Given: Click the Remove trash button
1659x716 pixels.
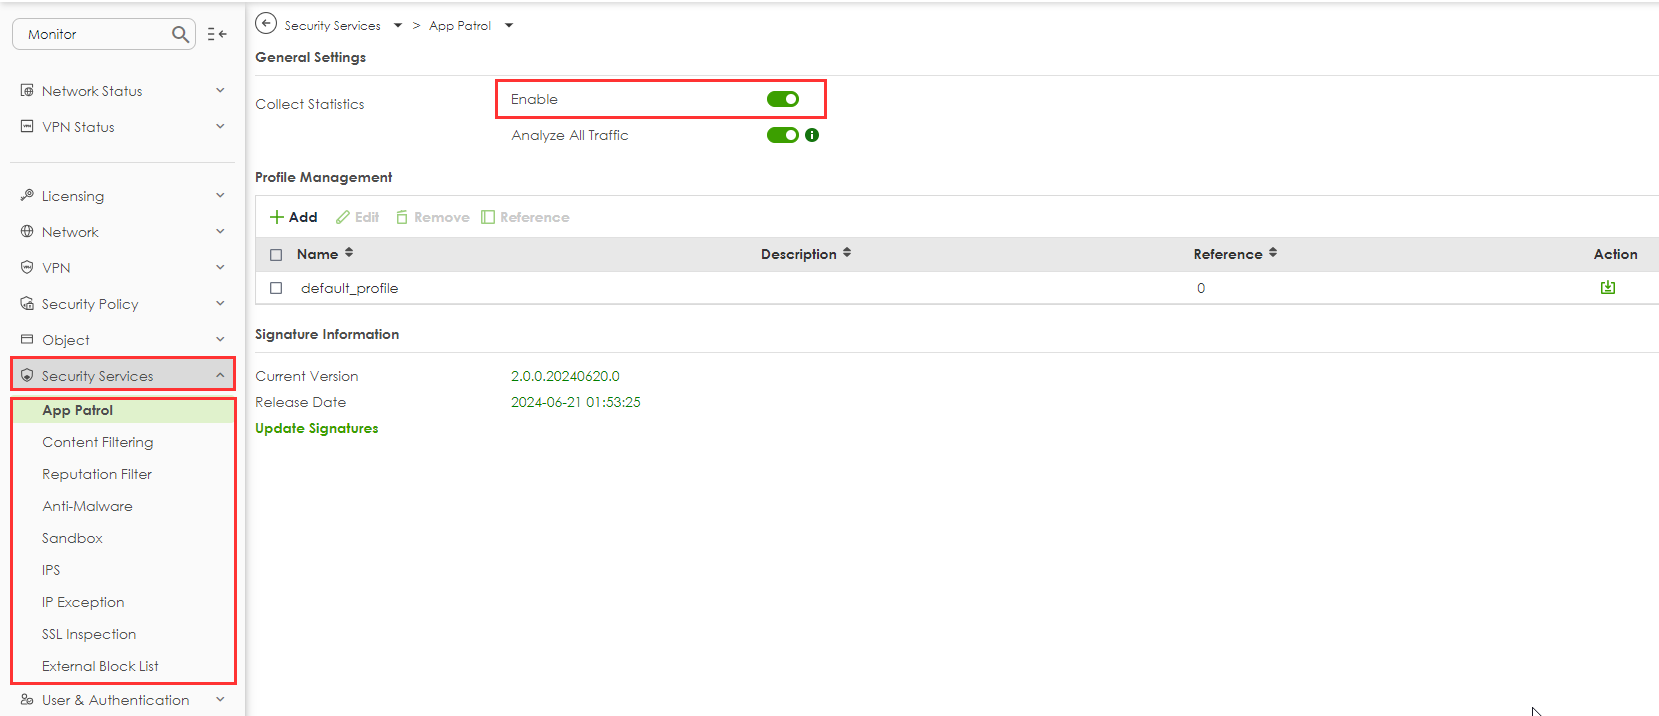Looking at the screenshot, I should coord(432,217).
